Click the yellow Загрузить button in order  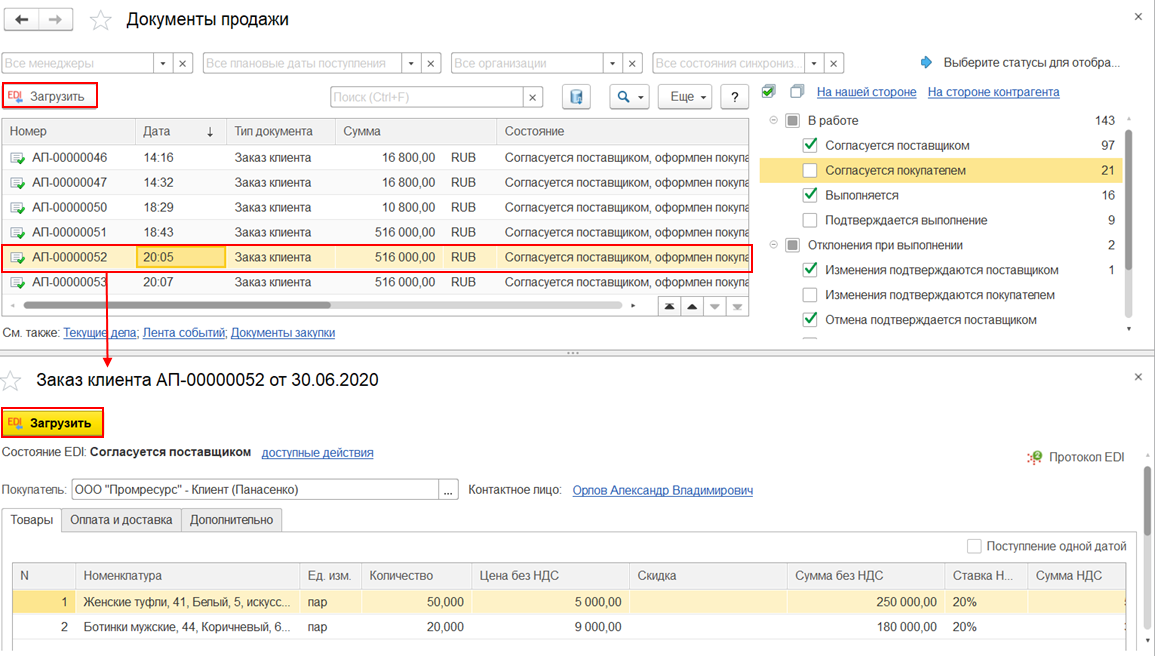[52, 423]
